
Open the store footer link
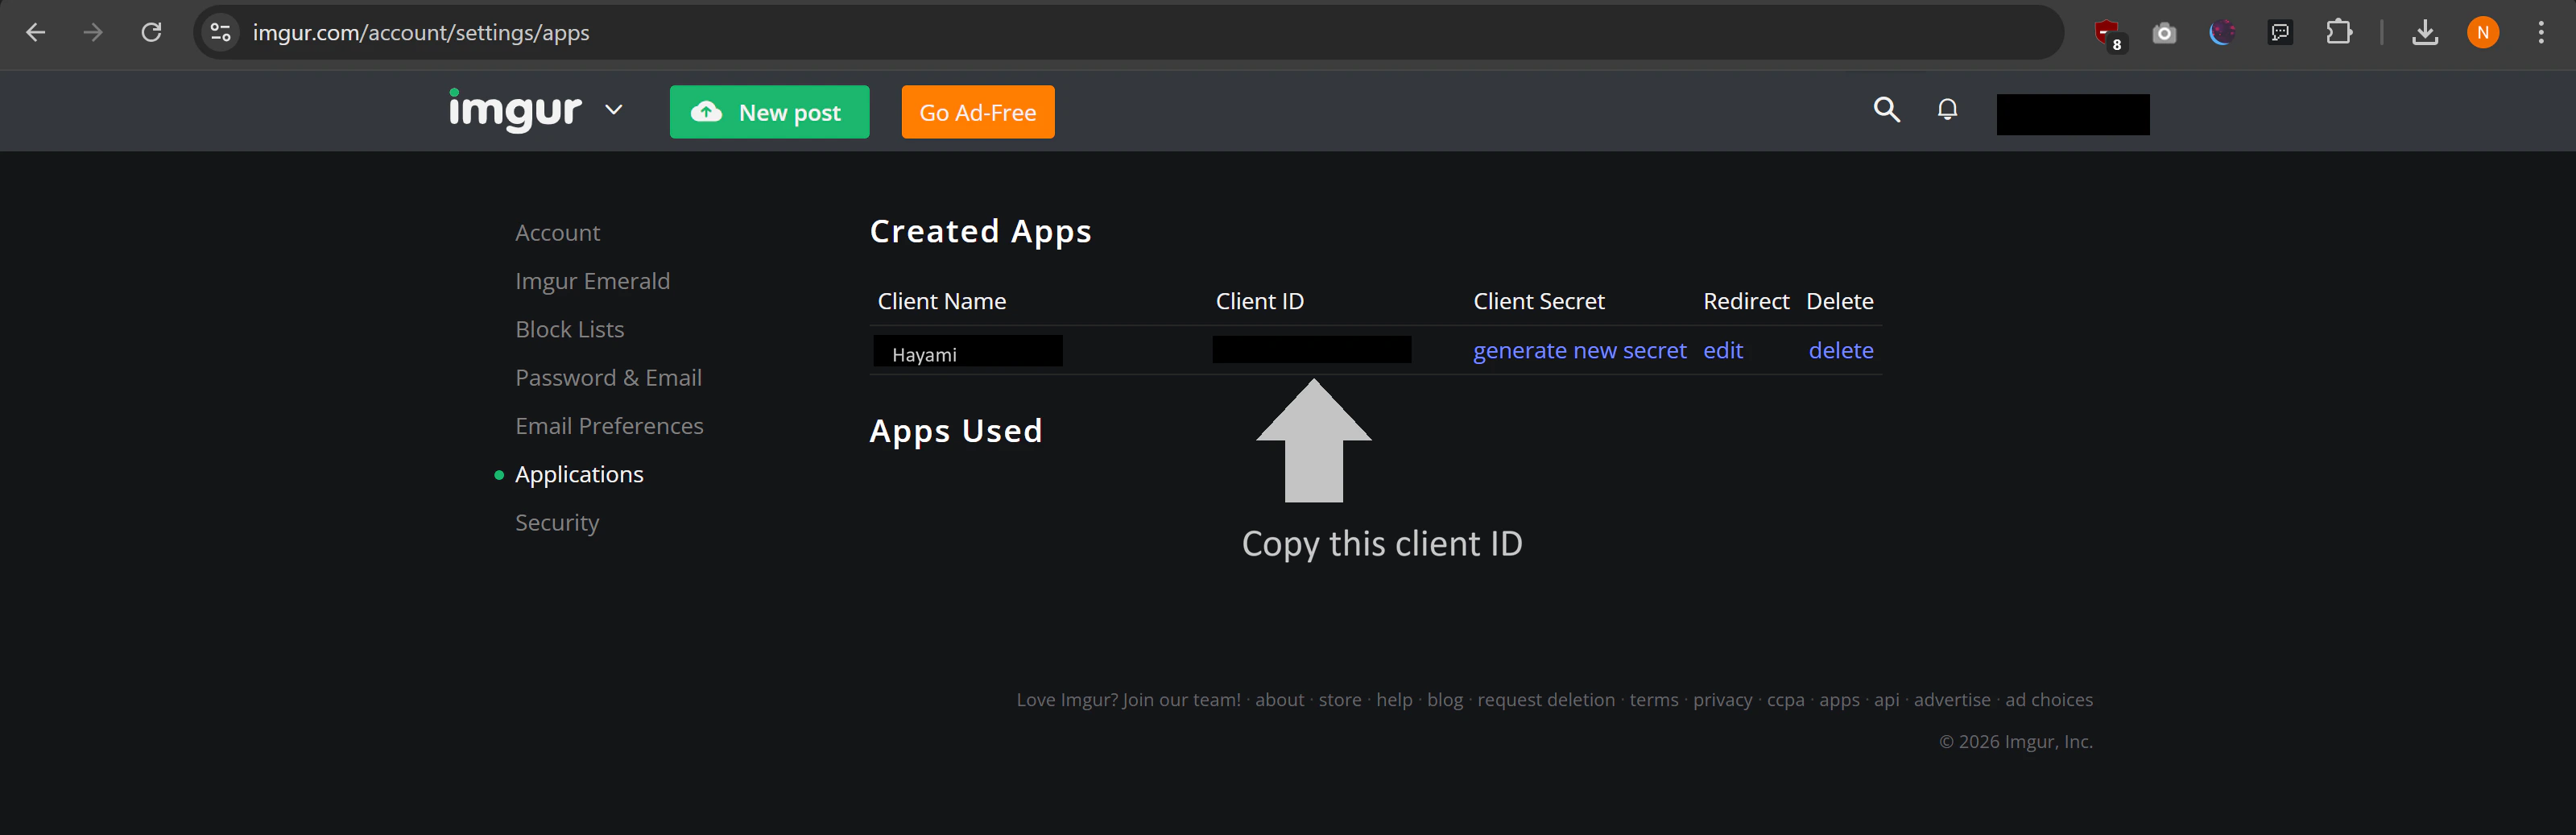(x=1339, y=700)
